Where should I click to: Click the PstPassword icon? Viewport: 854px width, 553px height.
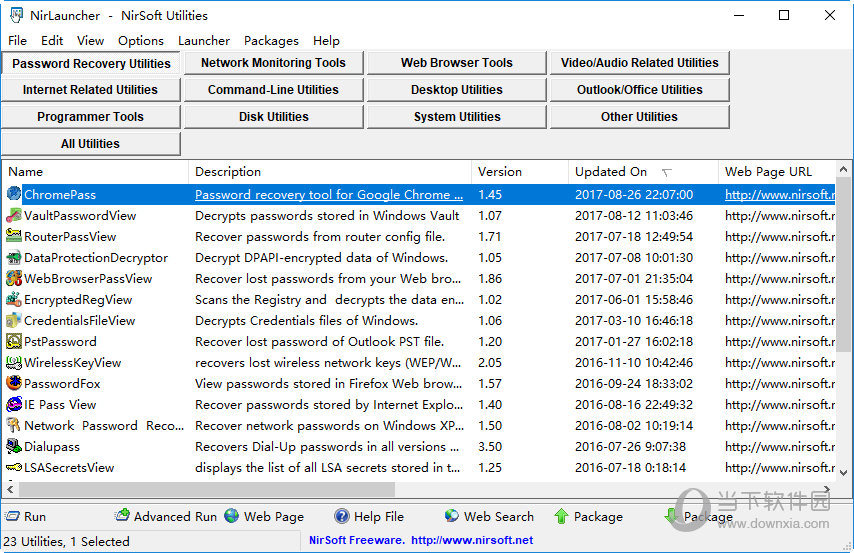[14, 341]
